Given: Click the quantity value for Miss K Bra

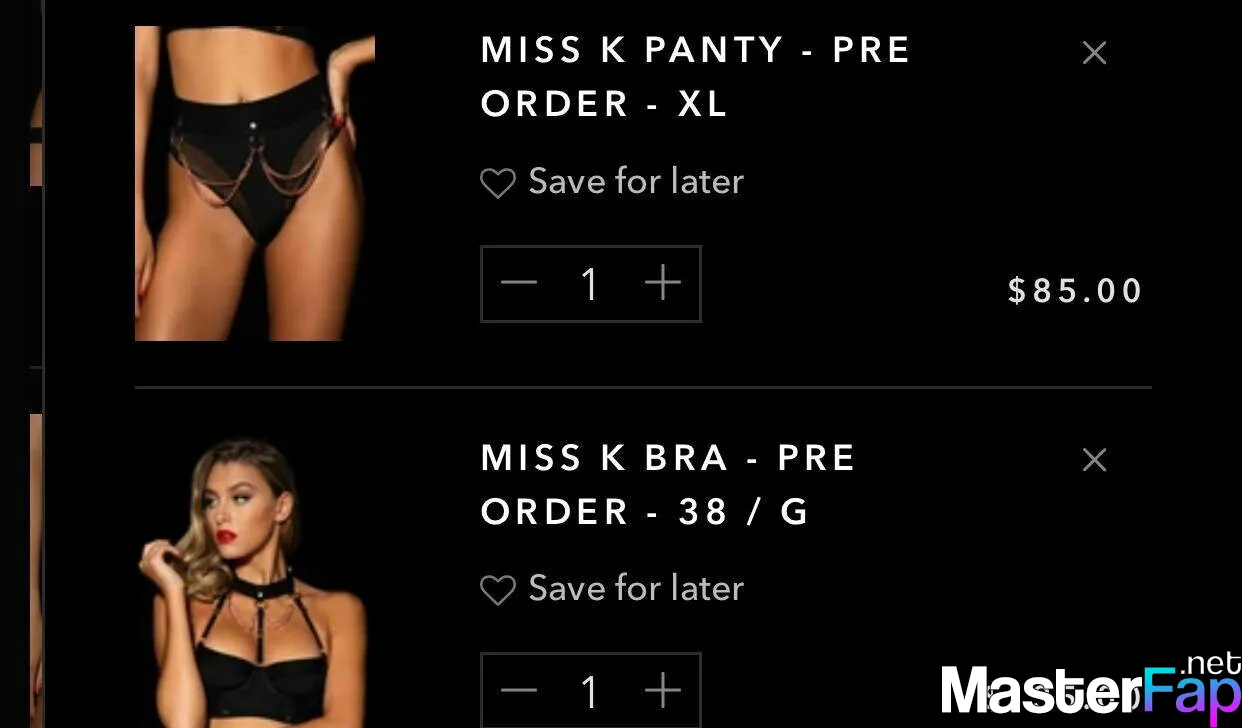Looking at the screenshot, I should point(590,691).
